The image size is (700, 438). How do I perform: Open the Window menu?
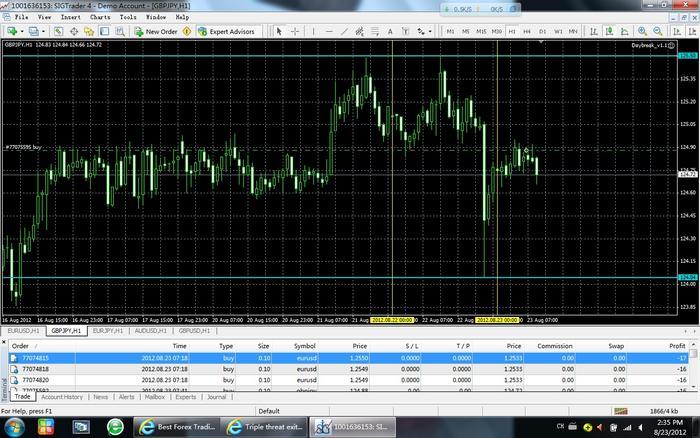tap(156, 17)
